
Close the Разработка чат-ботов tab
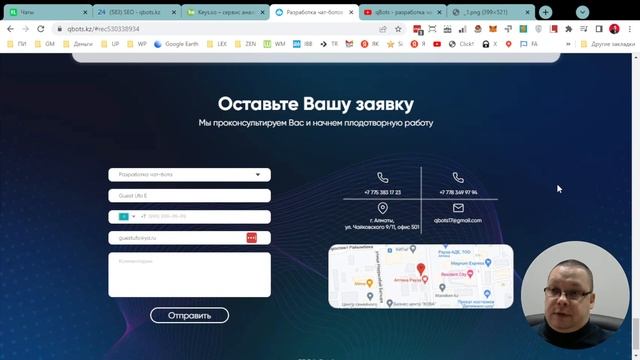[x=351, y=12]
